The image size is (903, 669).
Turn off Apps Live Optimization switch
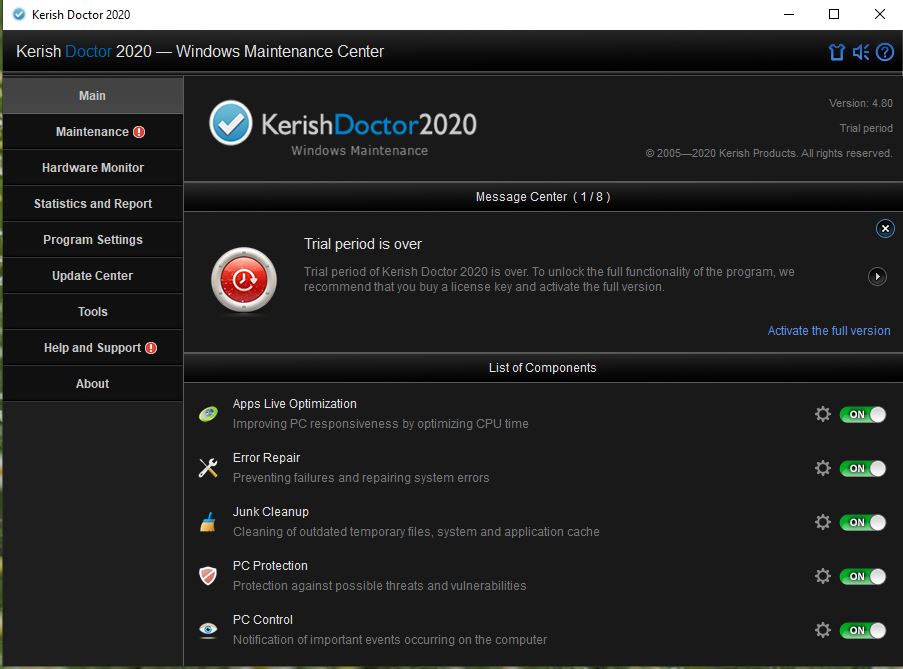(862, 415)
